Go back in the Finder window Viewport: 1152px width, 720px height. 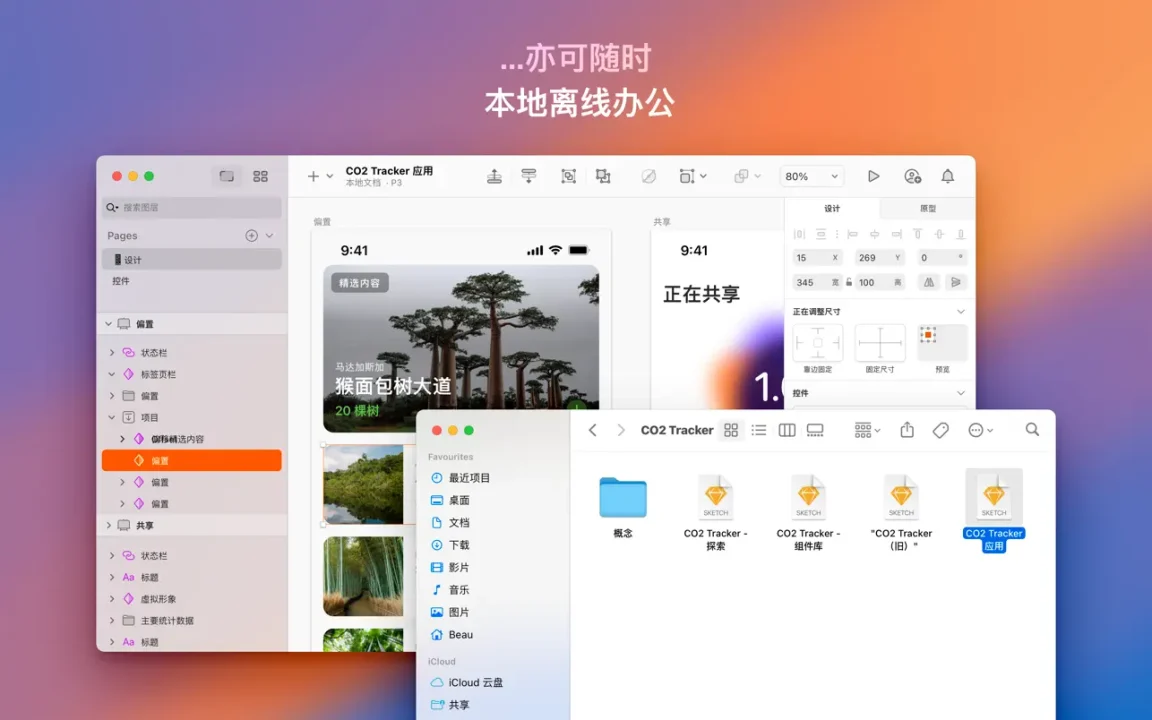click(x=593, y=430)
